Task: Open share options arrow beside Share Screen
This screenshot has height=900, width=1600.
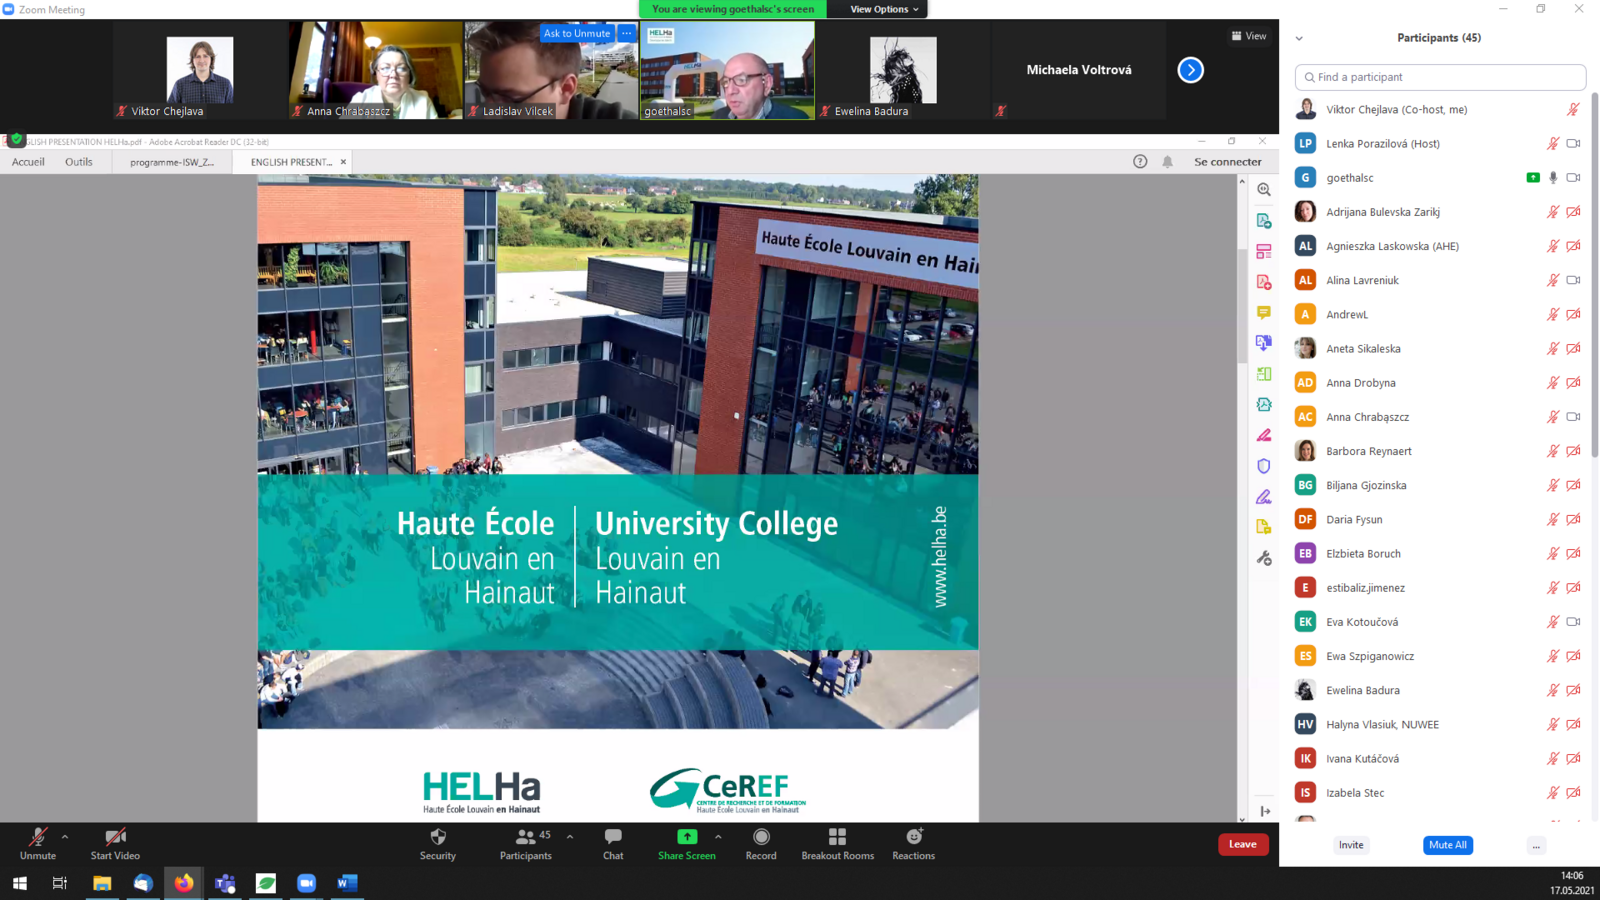Action: [718, 837]
